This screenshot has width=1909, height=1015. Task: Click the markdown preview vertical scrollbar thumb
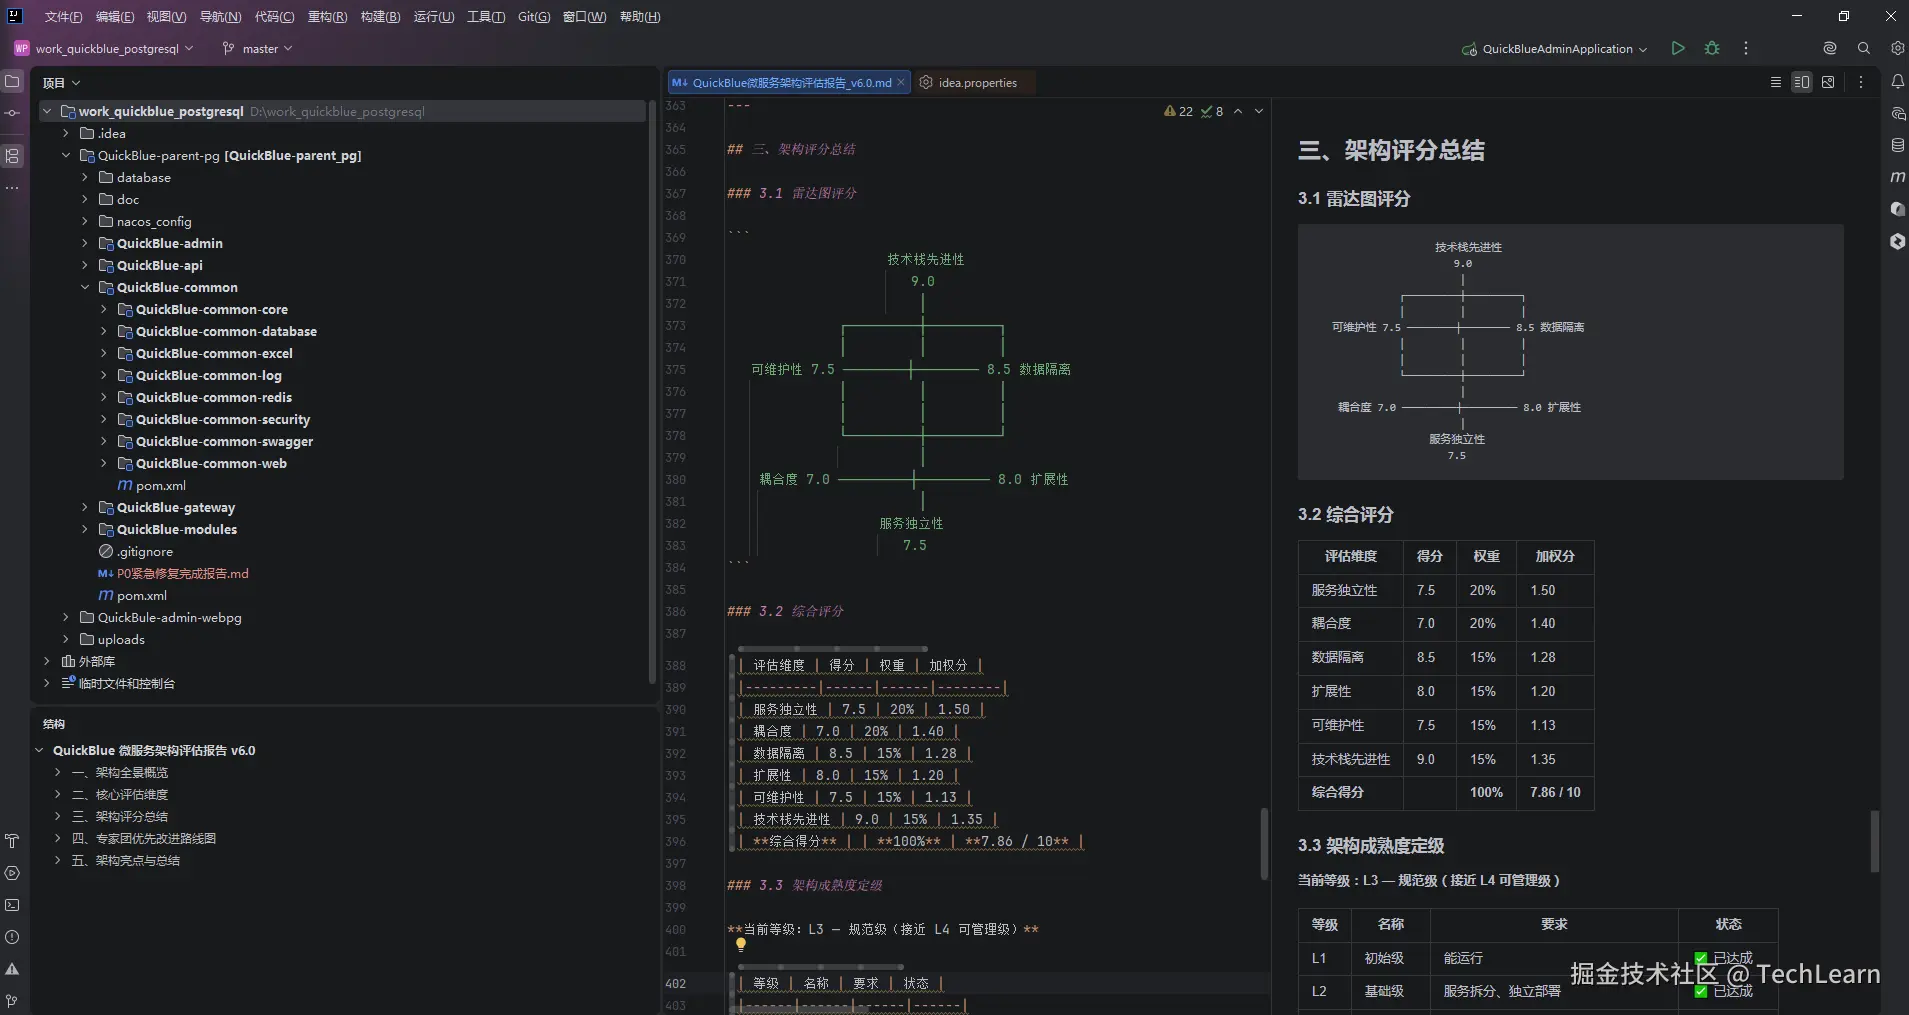pos(1874,841)
